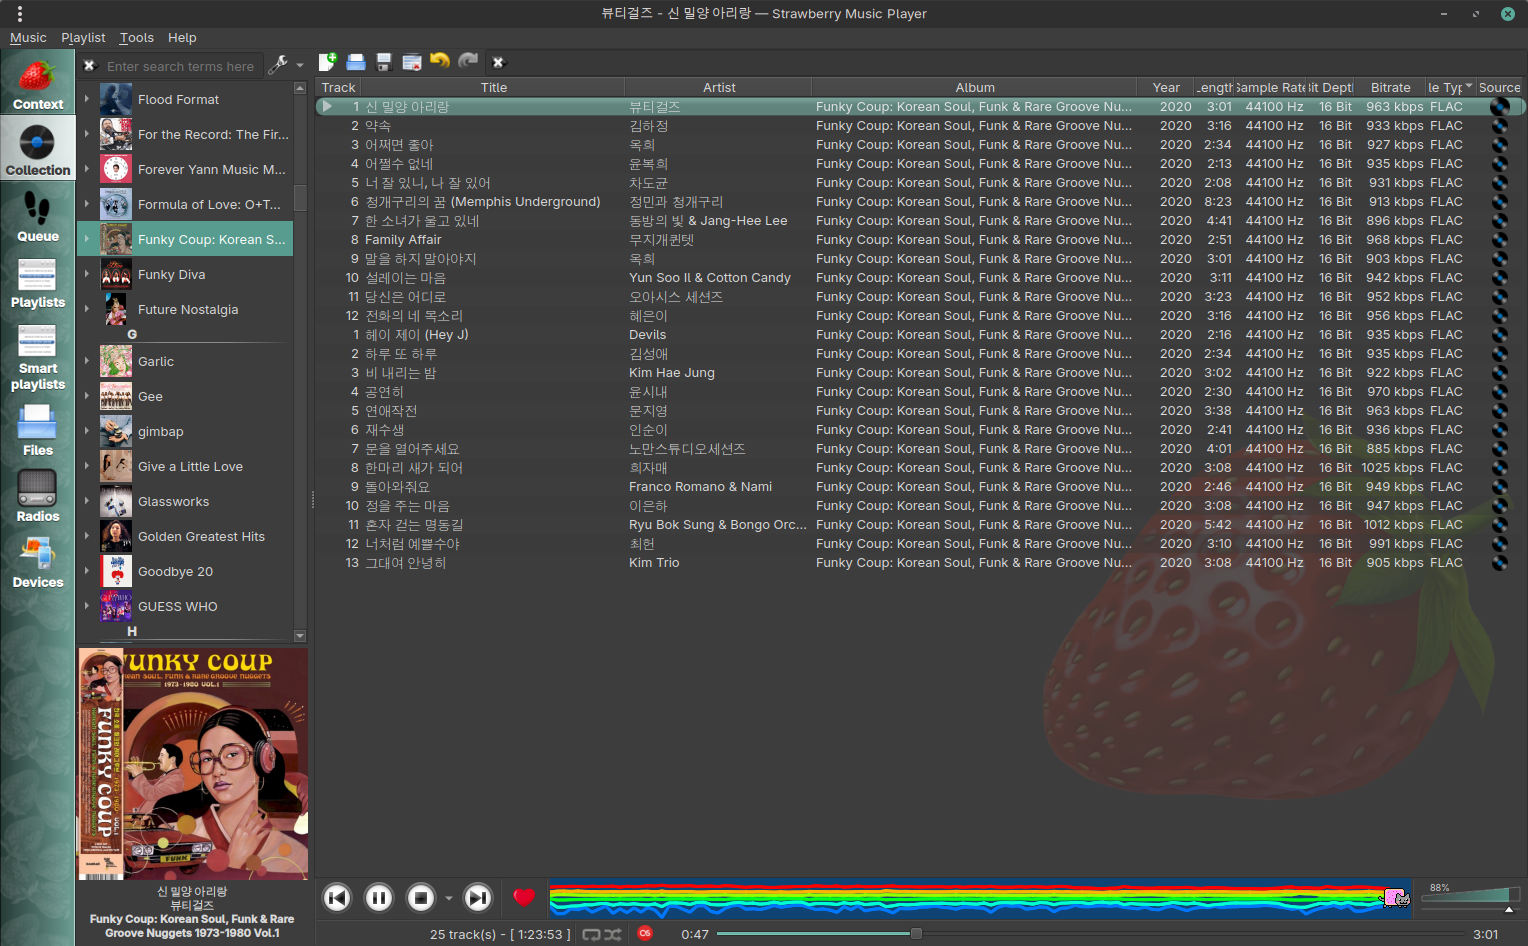Open the Playlist menu
This screenshot has width=1528, height=946.
pyautogui.click(x=83, y=38)
